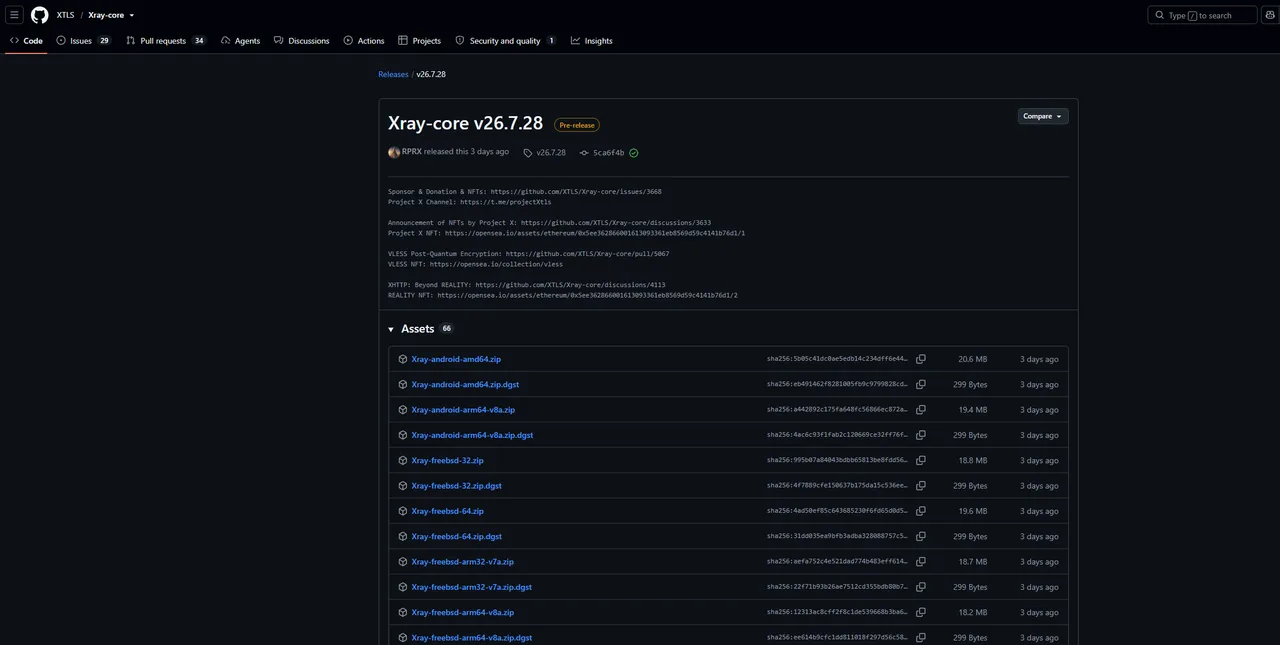Download Xray-freebsd-64.zip.dgst
The image size is (1280, 645).
point(457,537)
